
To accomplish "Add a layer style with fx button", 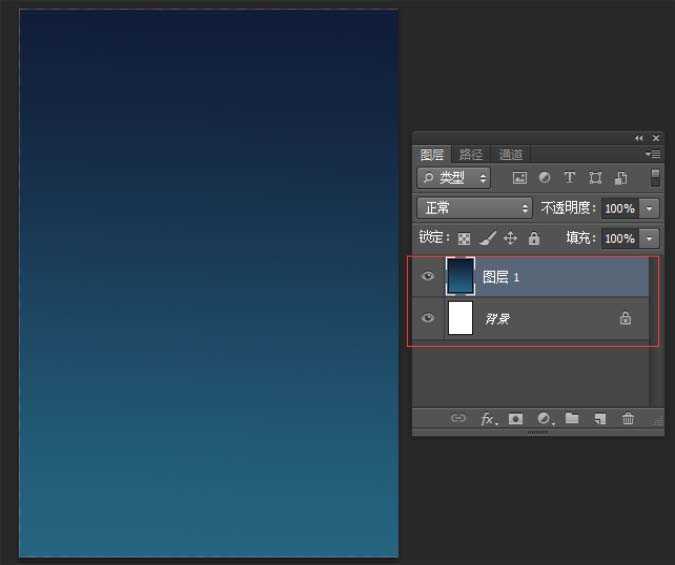I will pos(488,419).
